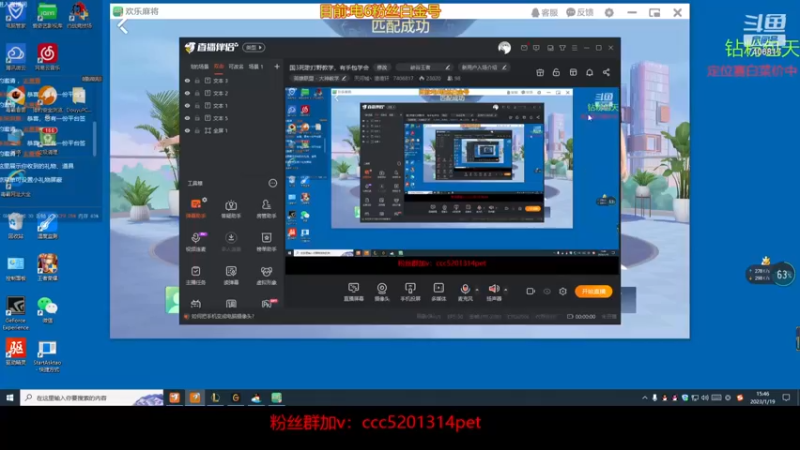800x450 pixels.
Task: Open the microphone tool with purple badge
Action: click(x=196, y=241)
